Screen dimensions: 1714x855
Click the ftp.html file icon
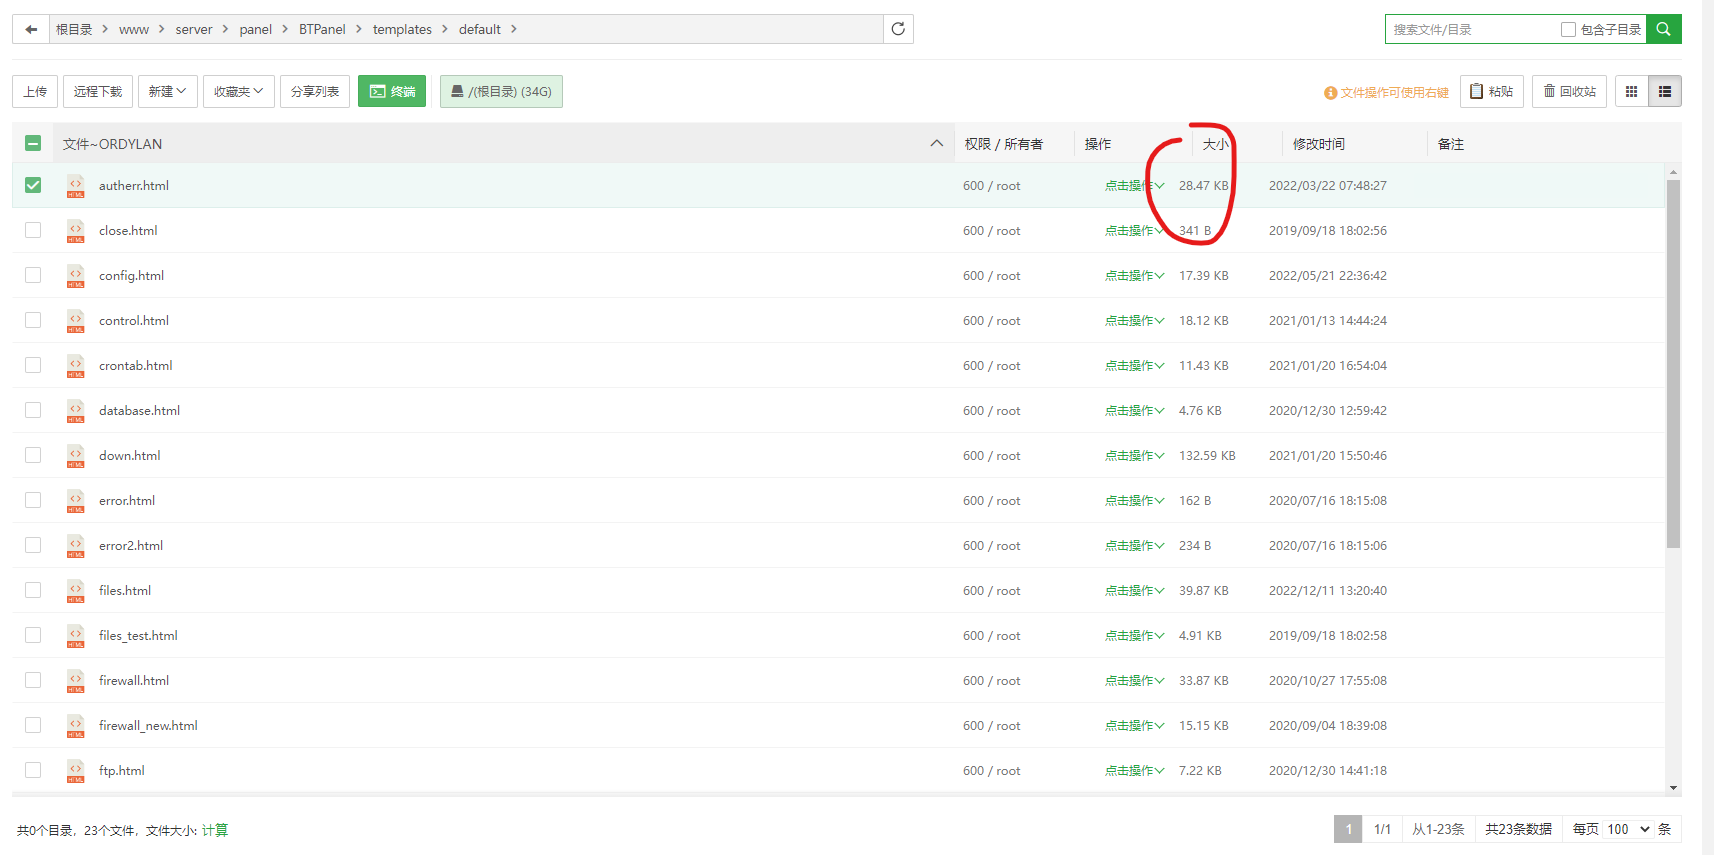tap(76, 771)
